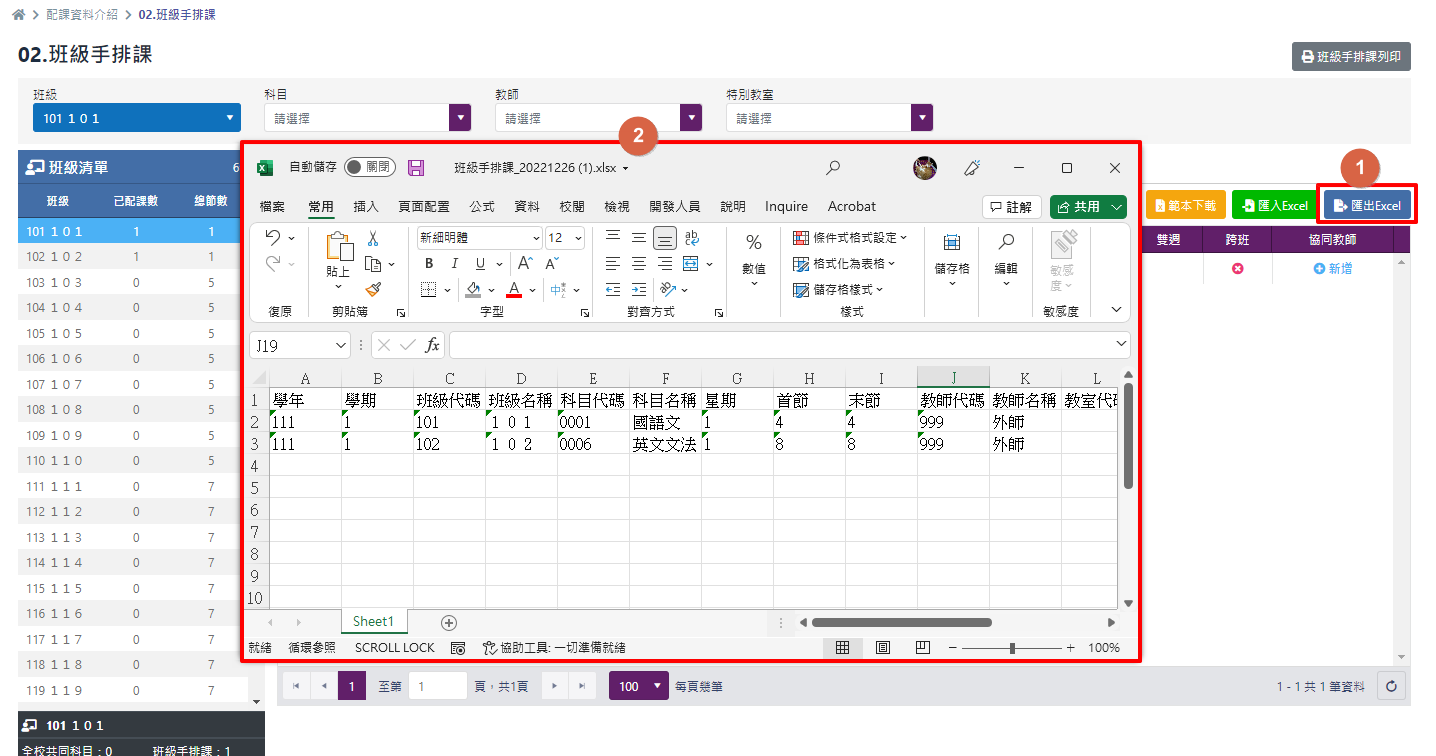Increase the font size in Excel
Viewport: 1436px width, 756px height.
[x=524, y=264]
